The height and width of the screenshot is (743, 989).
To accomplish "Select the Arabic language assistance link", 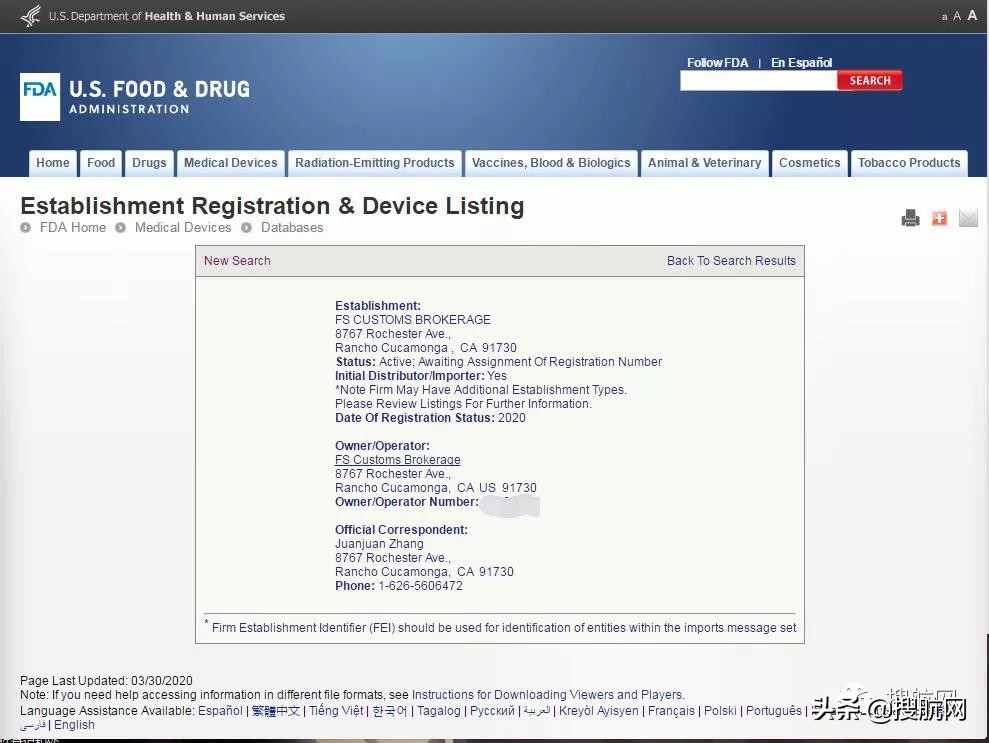I will point(537,711).
